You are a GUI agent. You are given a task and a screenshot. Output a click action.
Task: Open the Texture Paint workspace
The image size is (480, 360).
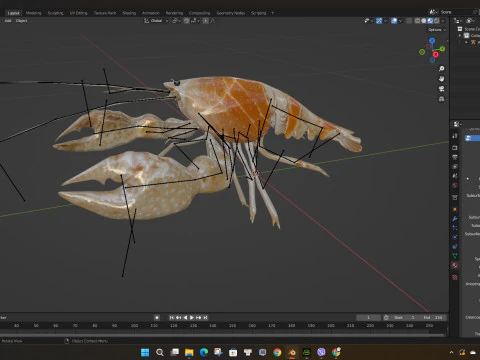[105, 13]
